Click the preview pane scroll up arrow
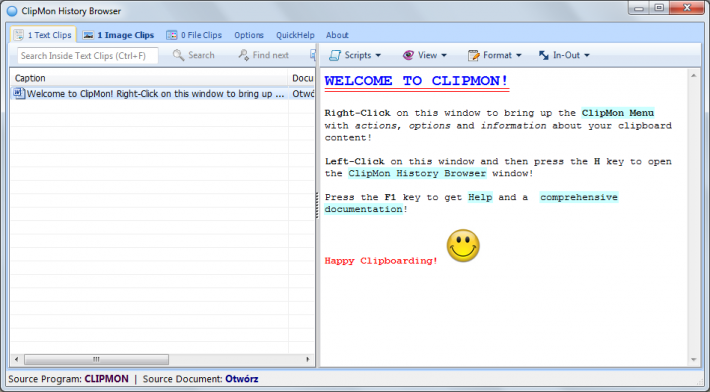 click(694, 76)
